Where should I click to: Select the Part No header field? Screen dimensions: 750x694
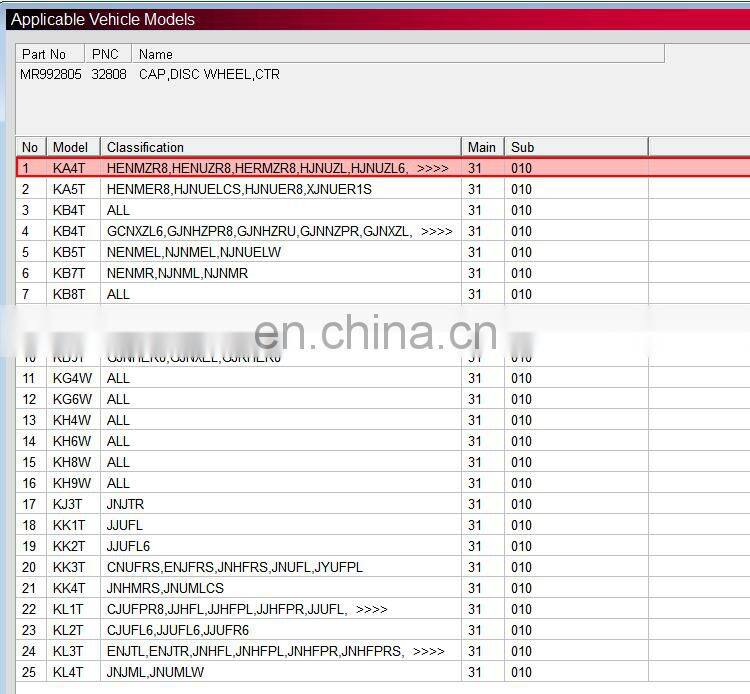[x=44, y=54]
